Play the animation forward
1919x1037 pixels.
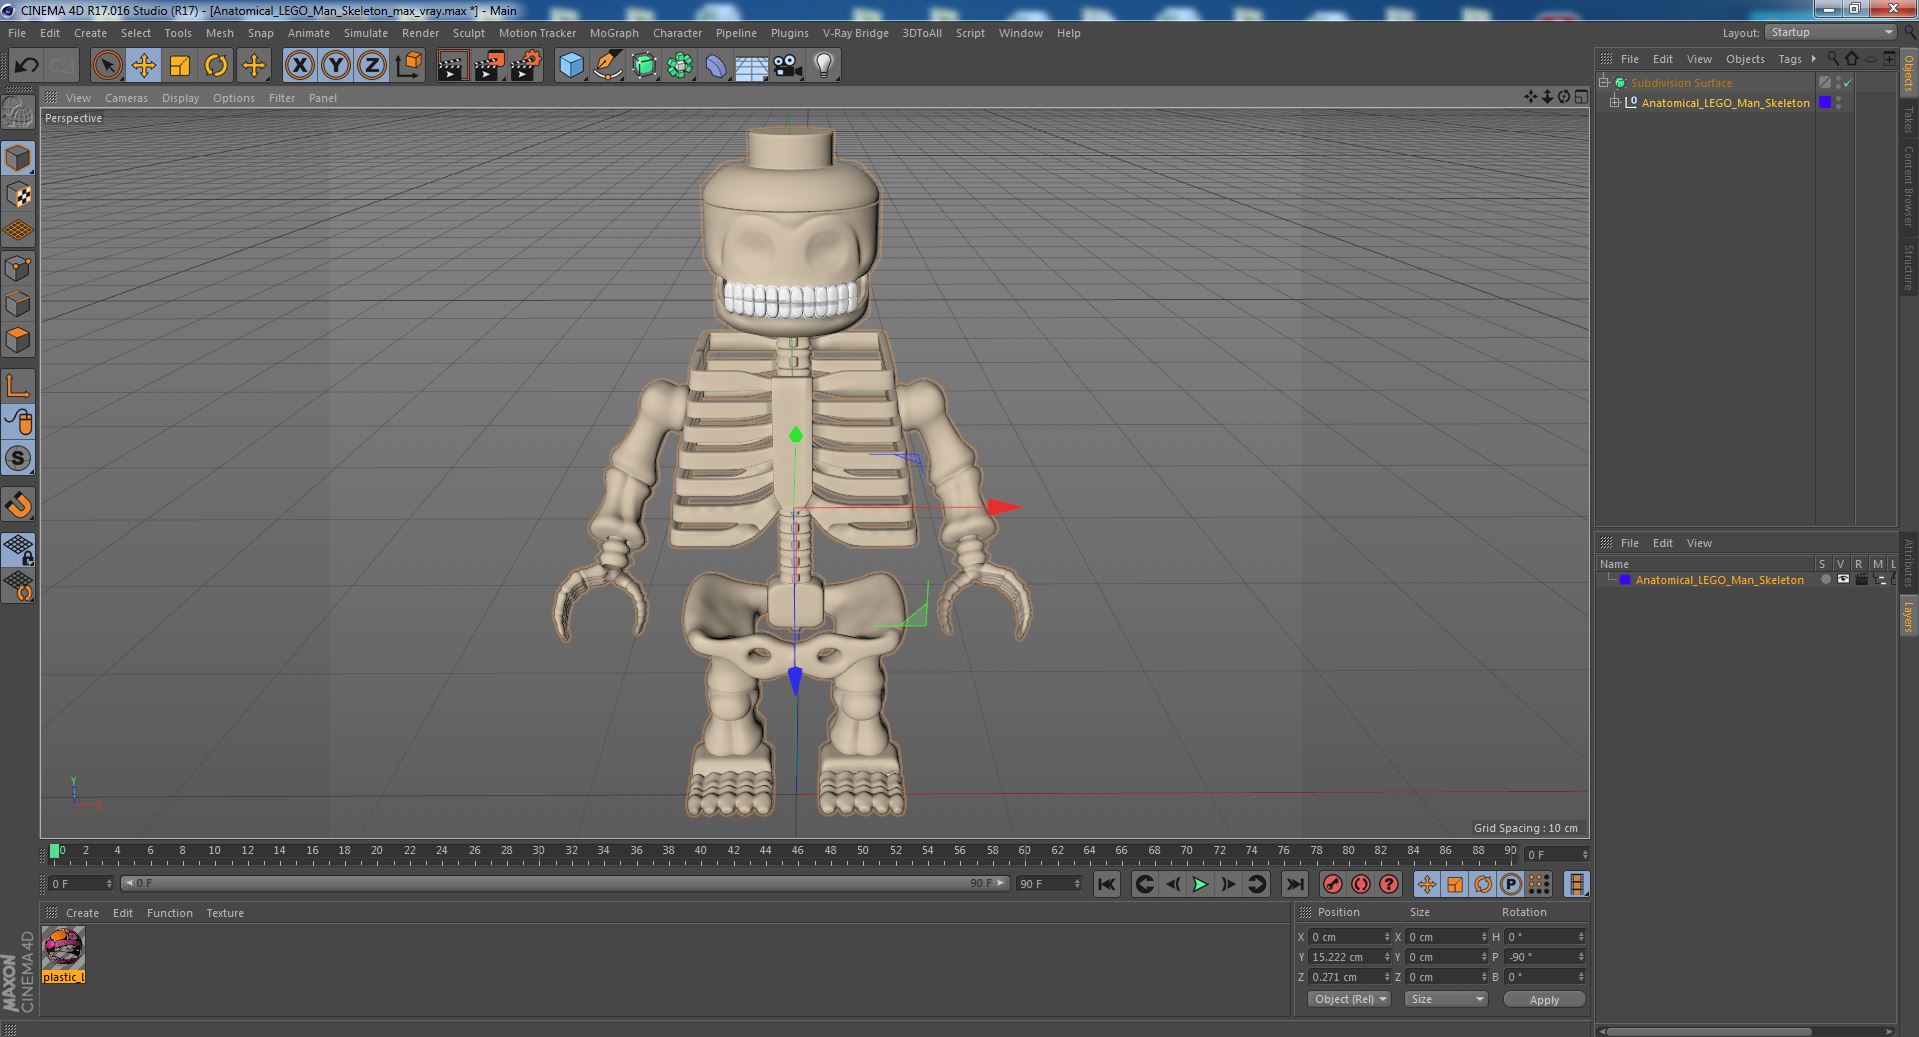pos(1200,884)
